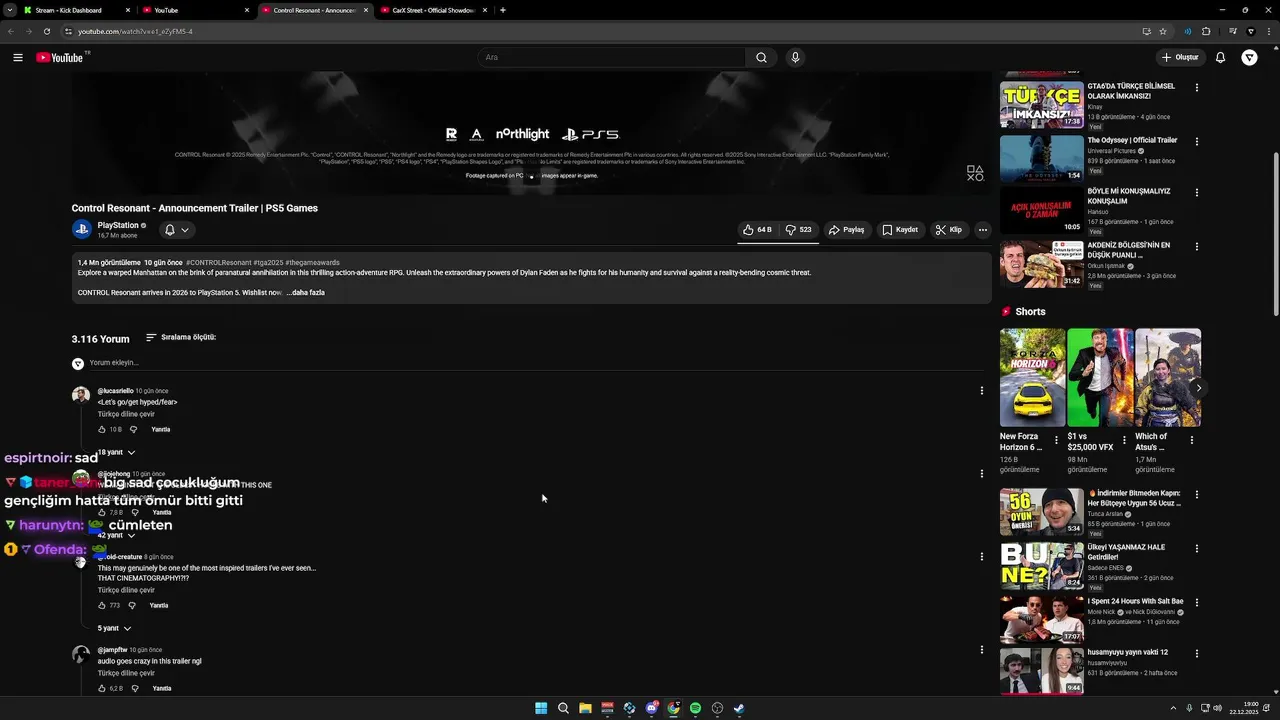Image resolution: width=1280 pixels, height=720 pixels.
Task: Open the Steam icon in the taskbar
Action: click(x=739, y=708)
